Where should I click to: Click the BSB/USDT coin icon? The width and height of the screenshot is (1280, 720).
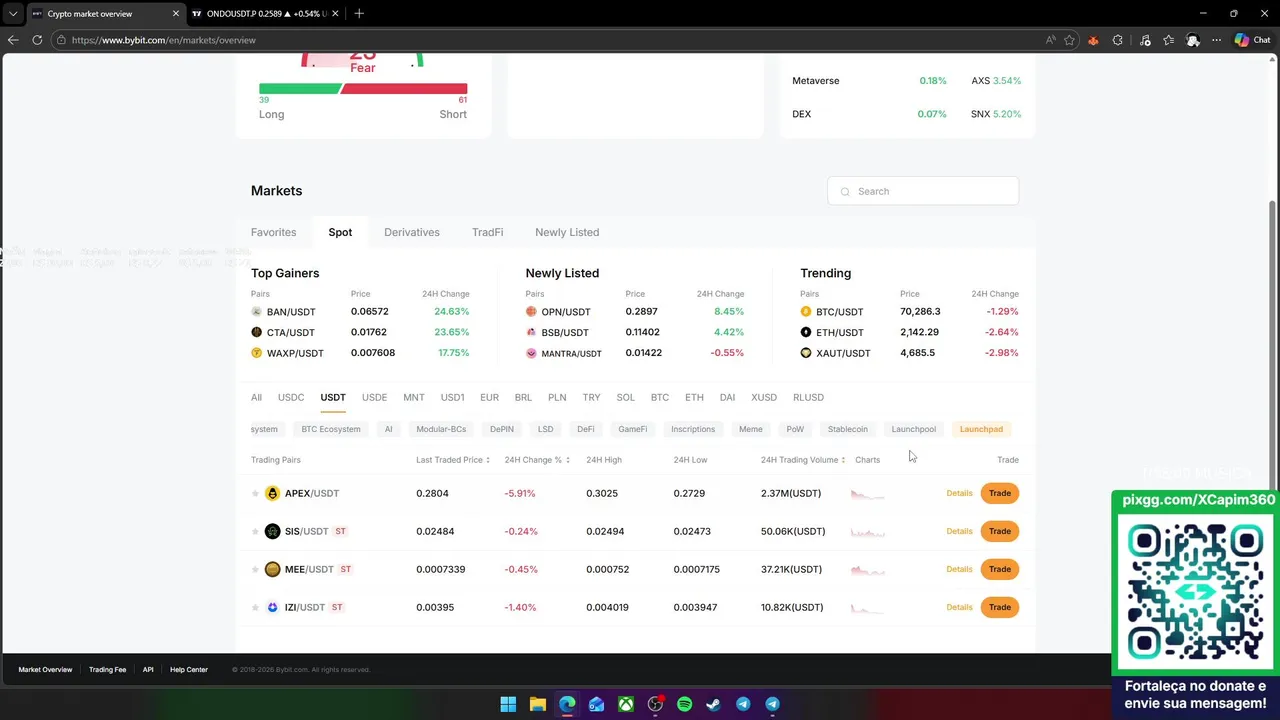pos(531,332)
